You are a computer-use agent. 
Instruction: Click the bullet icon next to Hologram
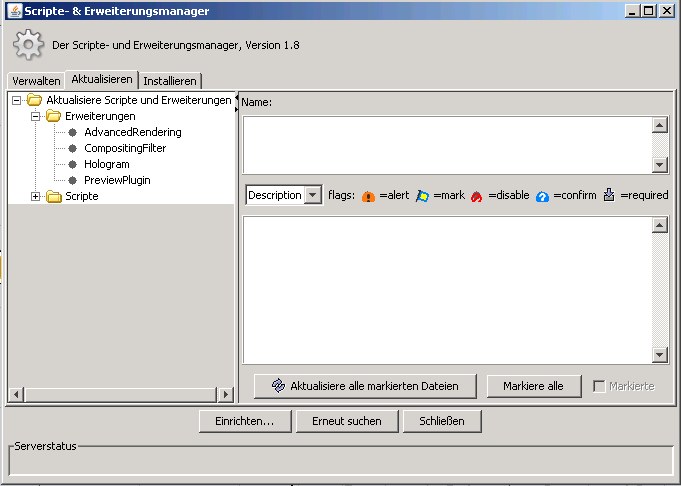pos(73,164)
